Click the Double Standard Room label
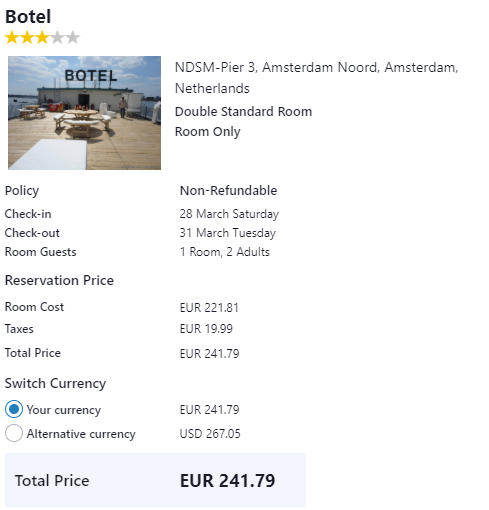This screenshot has width=489, height=510. 243,111
